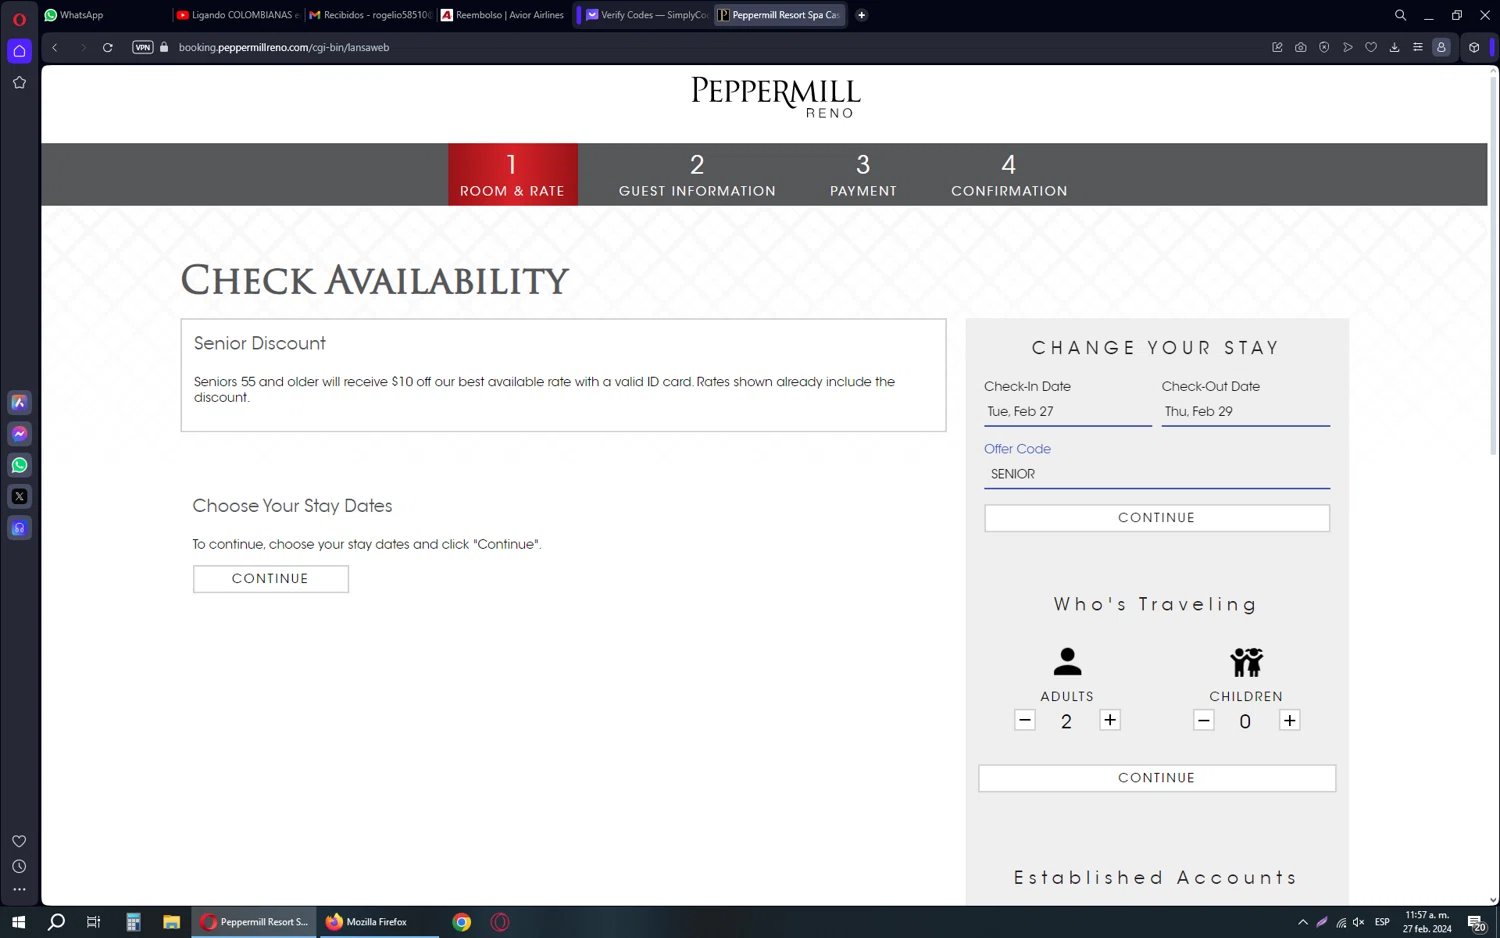Increase the number of children
Viewport: 1500px width, 938px height.
1290,720
